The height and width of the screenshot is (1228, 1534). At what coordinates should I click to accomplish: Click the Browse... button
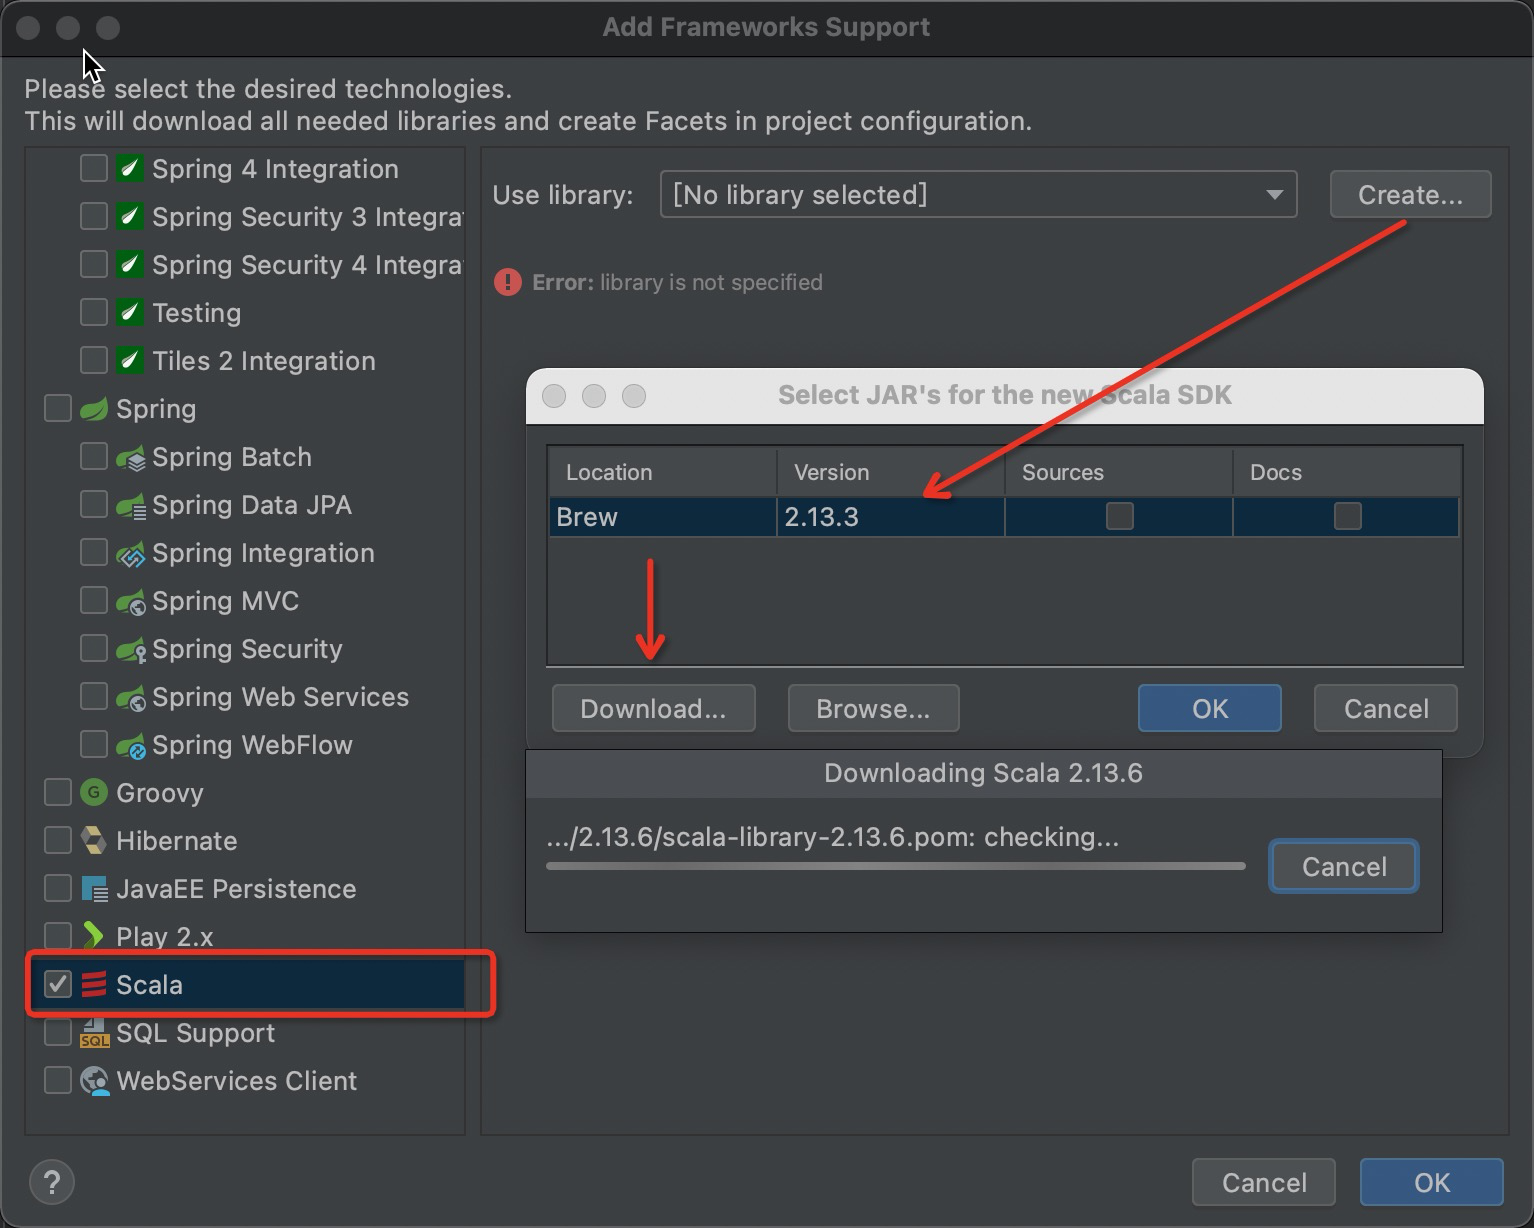click(x=873, y=708)
